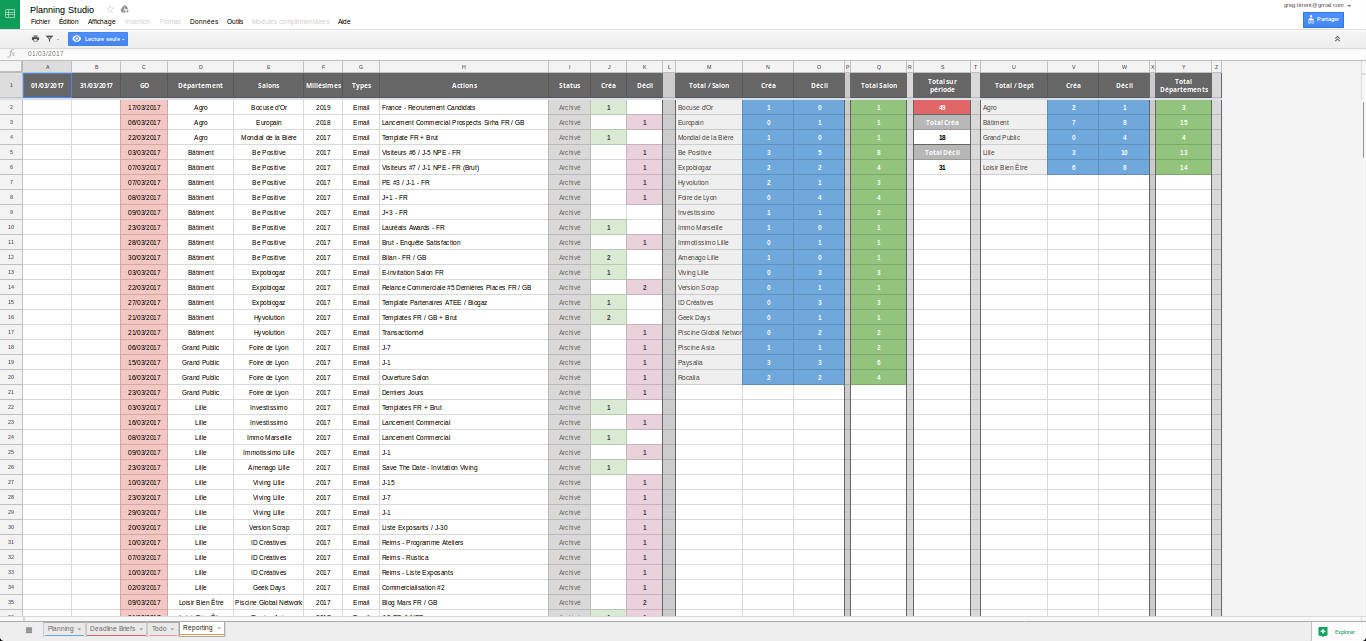Viewport: 1366px width, 641px height.
Task: Click the print icon in the toolbar
Action: pyautogui.click(x=35, y=39)
